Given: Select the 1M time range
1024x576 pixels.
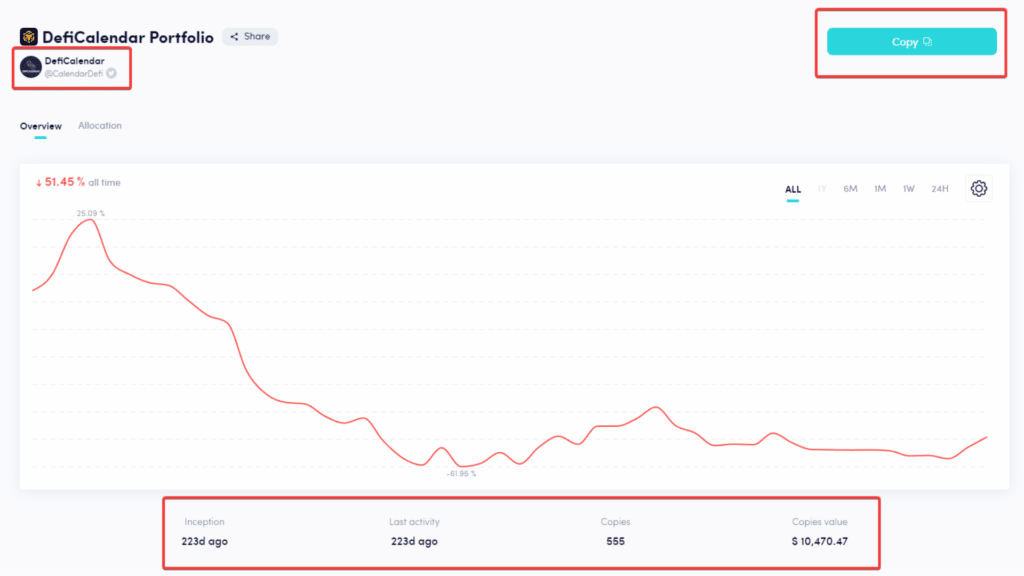Looking at the screenshot, I should click(x=880, y=189).
